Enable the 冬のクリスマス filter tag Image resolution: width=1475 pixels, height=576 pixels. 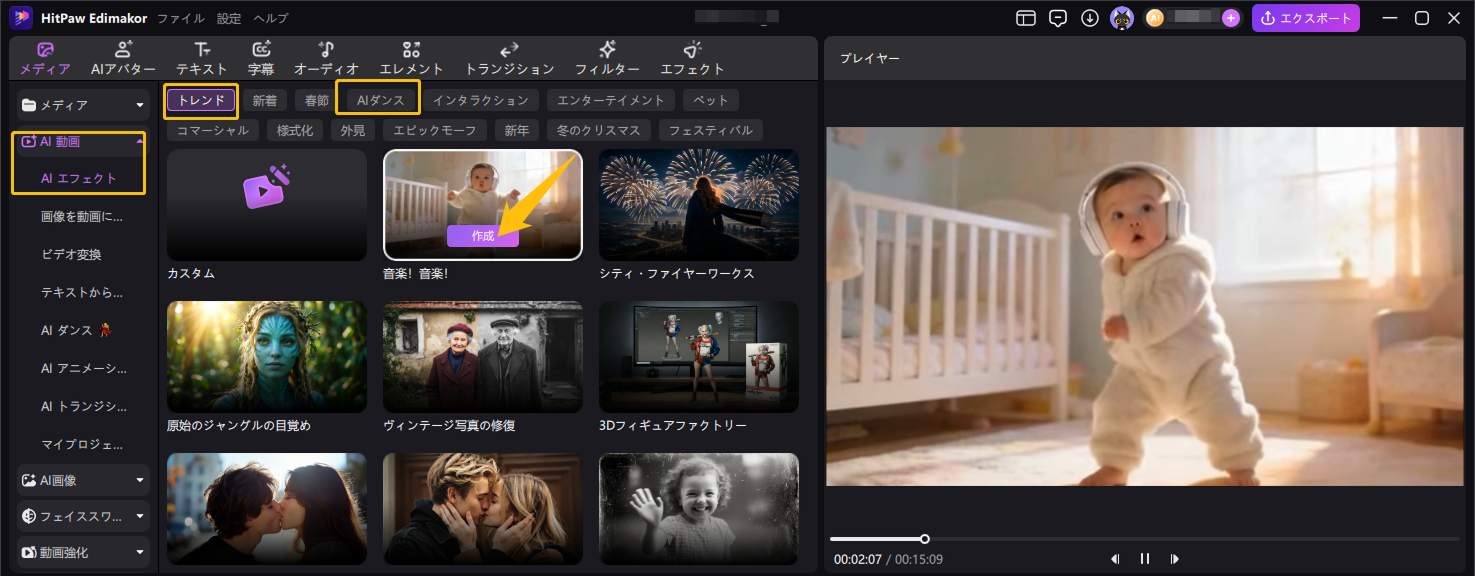click(598, 129)
